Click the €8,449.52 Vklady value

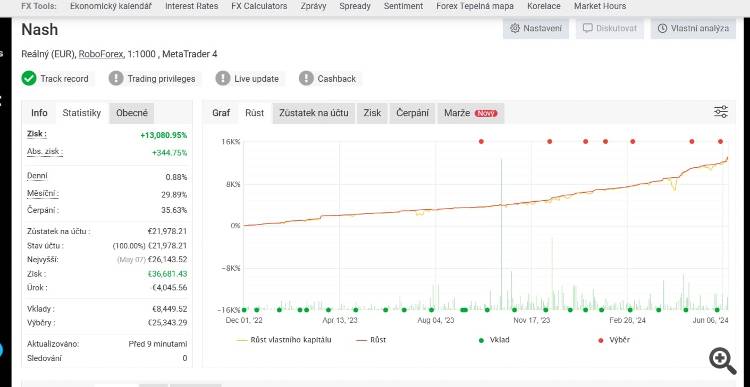click(x=169, y=309)
